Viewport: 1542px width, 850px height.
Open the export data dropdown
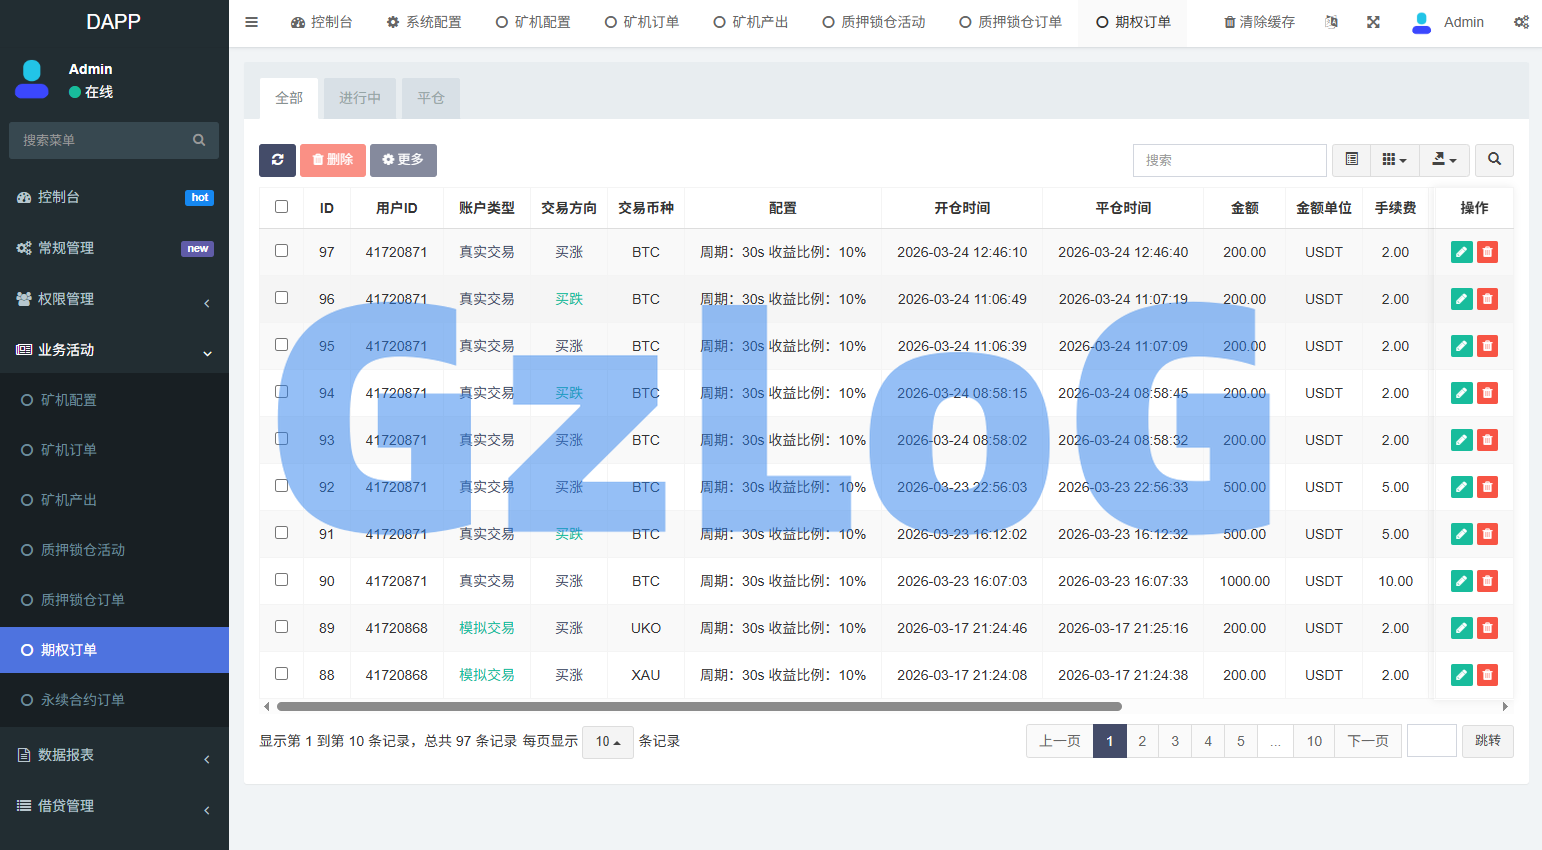[1444, 160]
